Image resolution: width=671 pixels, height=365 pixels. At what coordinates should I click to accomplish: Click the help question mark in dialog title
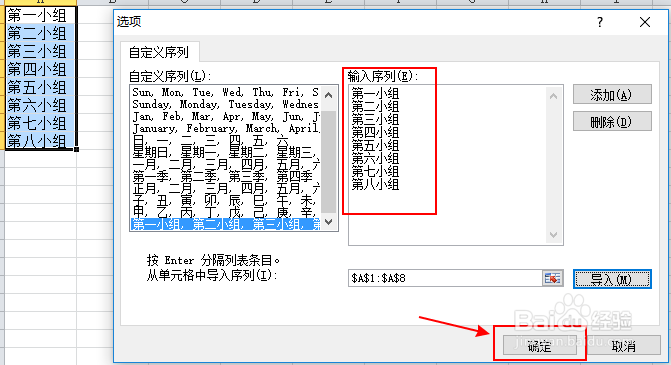click(600, 22)
